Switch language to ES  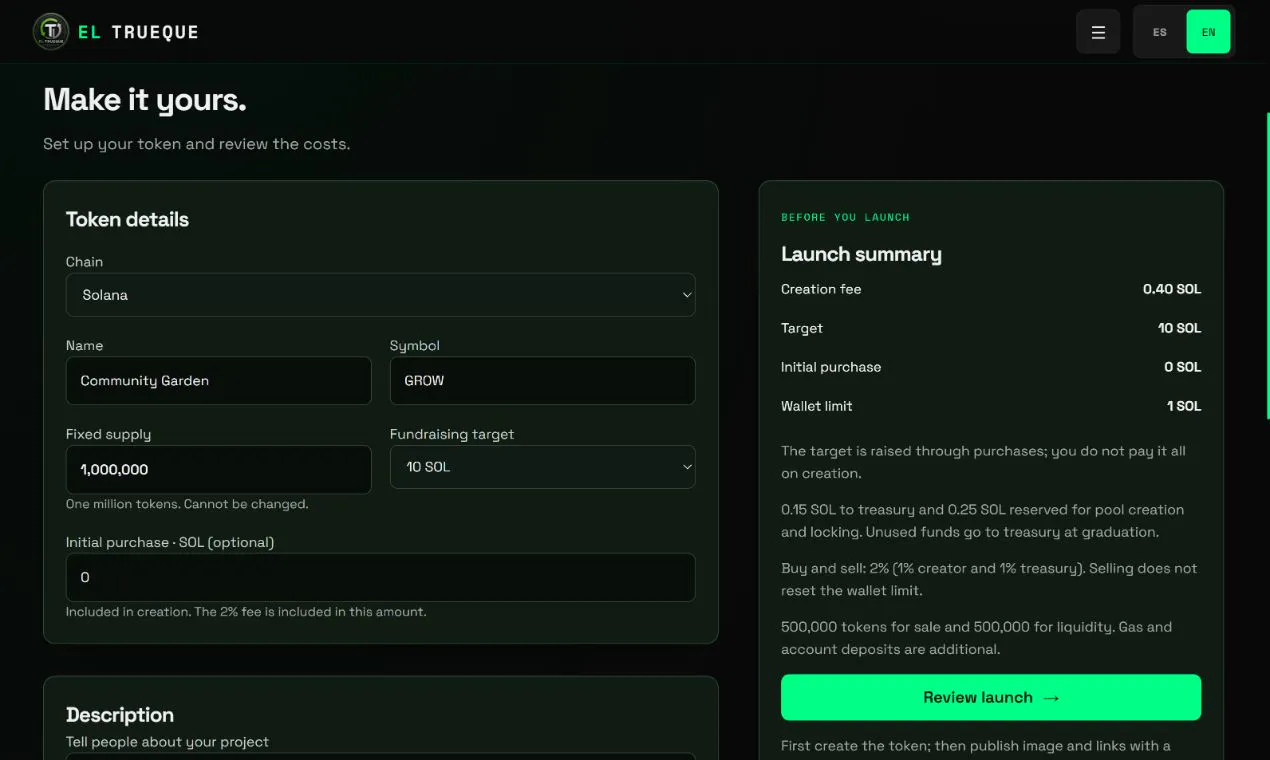pos(1160,32)
